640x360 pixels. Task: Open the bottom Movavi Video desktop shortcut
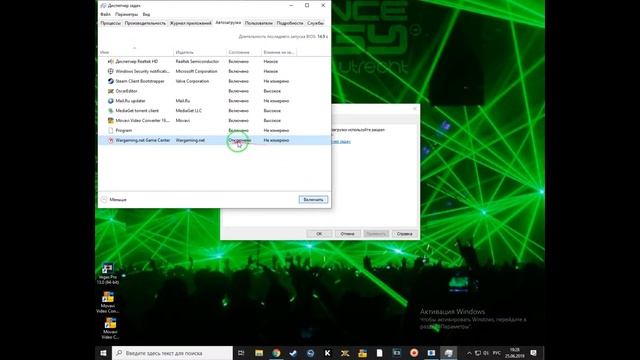pyautogui.click(x=110, y=329)
